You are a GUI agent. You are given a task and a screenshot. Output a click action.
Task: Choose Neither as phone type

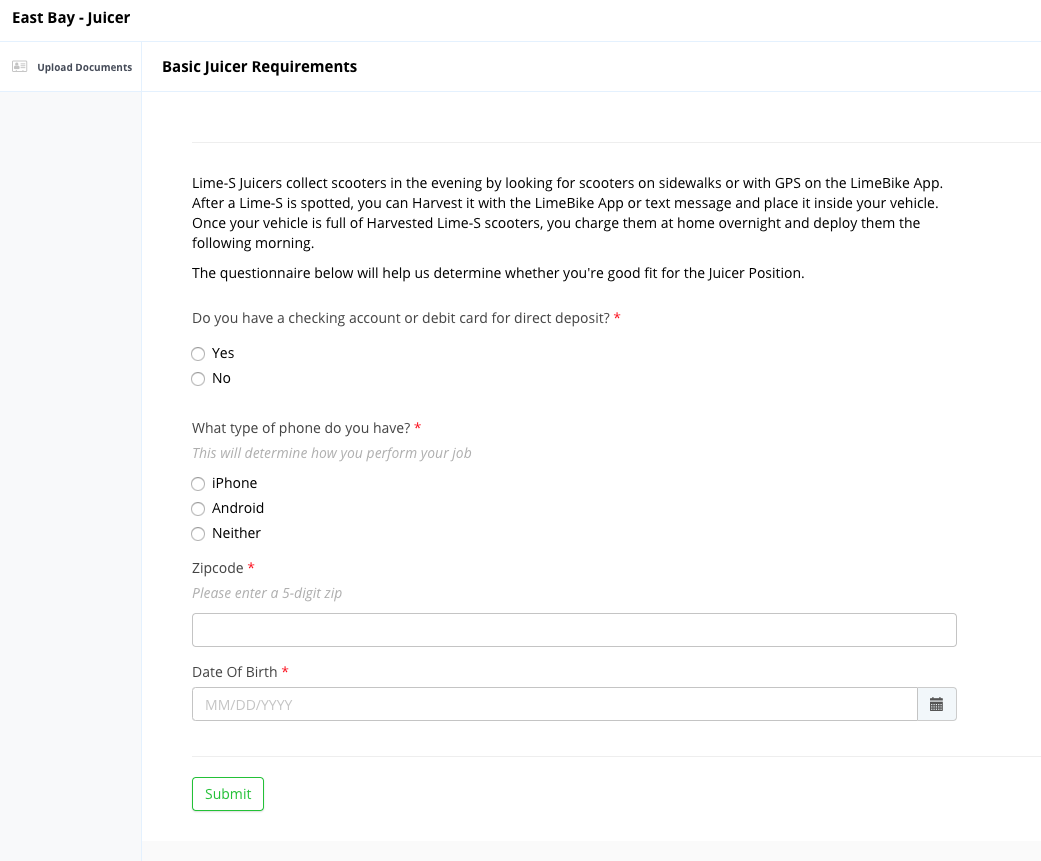[198, 534]
